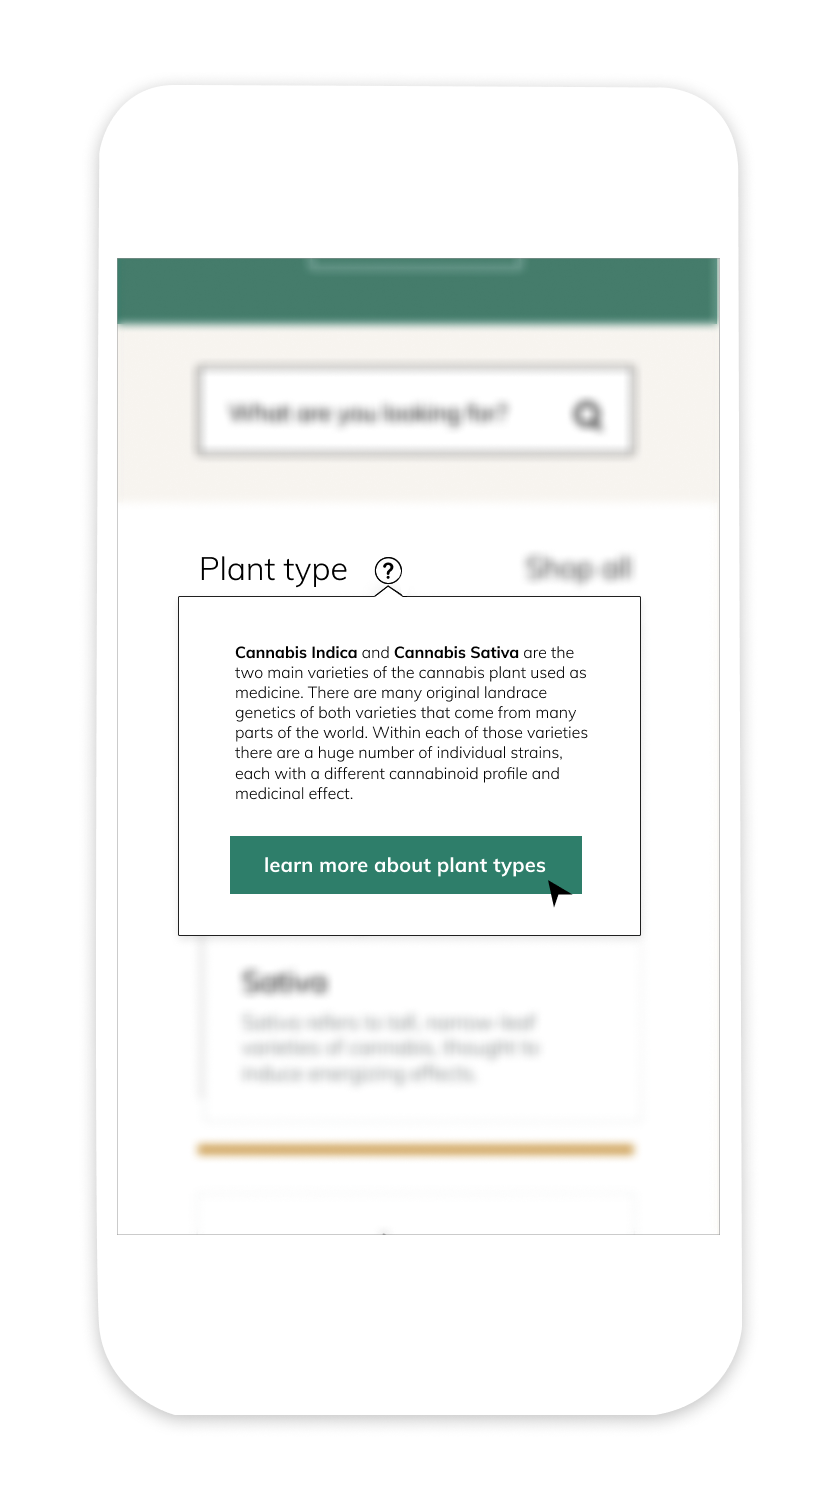Image resolution: width=838 pixels, height=1500 pixels.
Task: Click the beige area beside search box
Action: tap(156, 412)
